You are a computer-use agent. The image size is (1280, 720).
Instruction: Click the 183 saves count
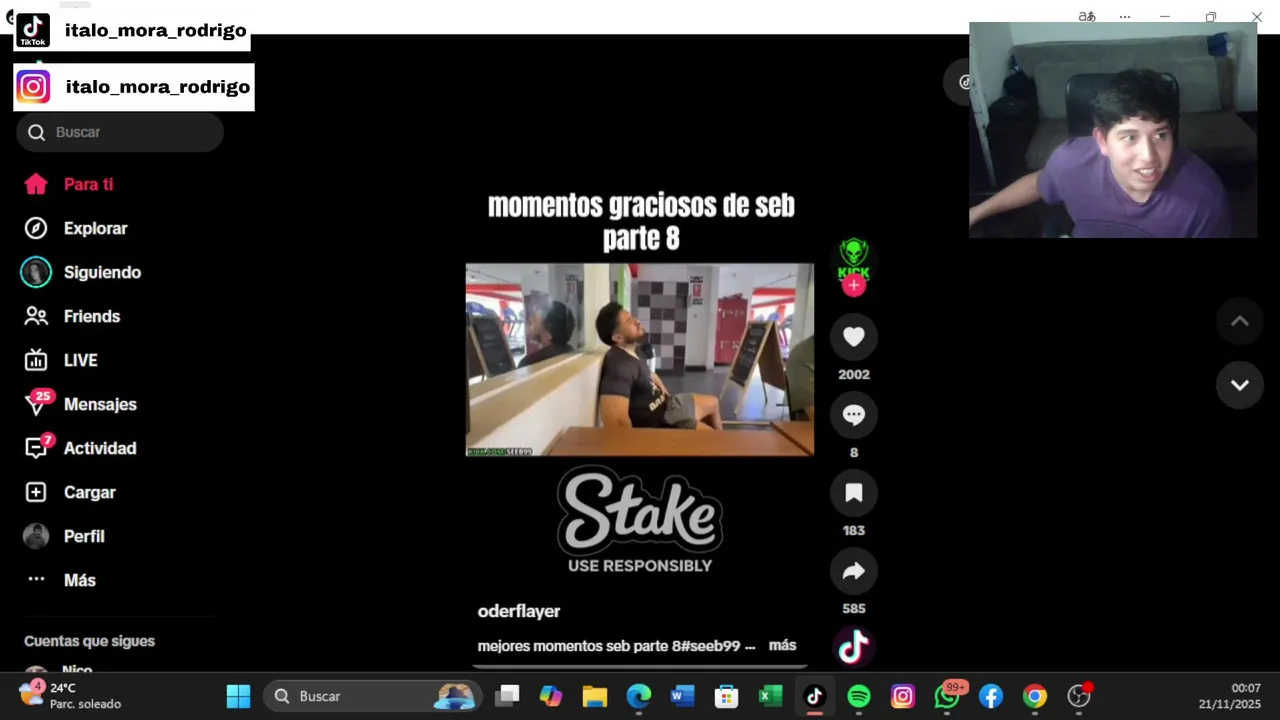[x=853, y=530]
